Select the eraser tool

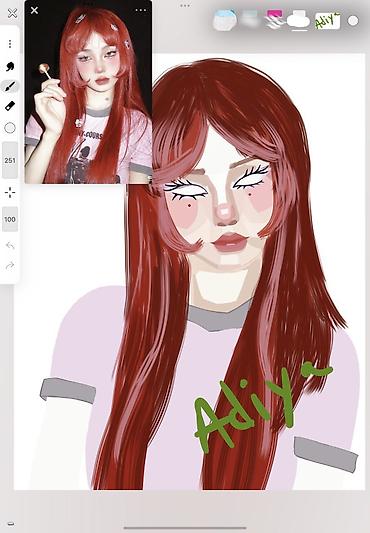coord(10,106)
